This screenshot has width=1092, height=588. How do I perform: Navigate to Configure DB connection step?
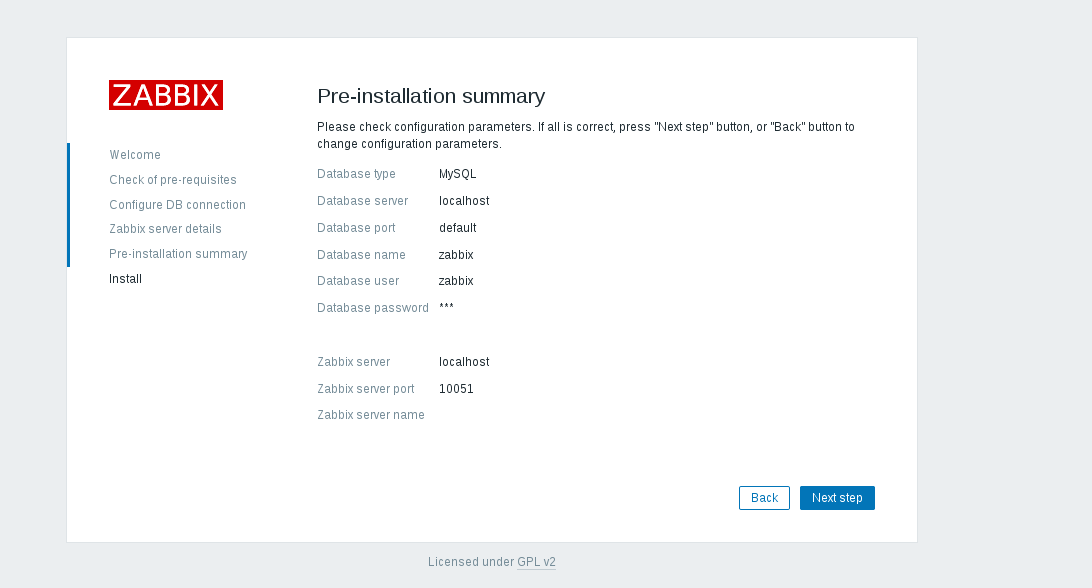point(177,204)
